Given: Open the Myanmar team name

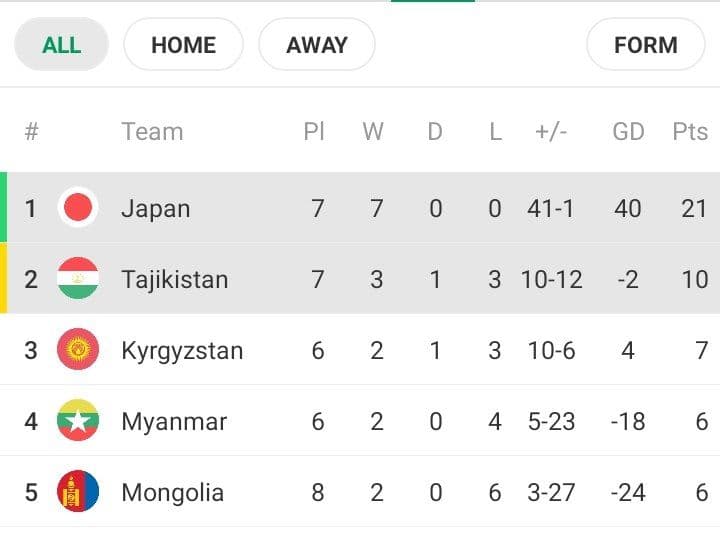Looking at the screenshot, I should [x=174, y=421].
